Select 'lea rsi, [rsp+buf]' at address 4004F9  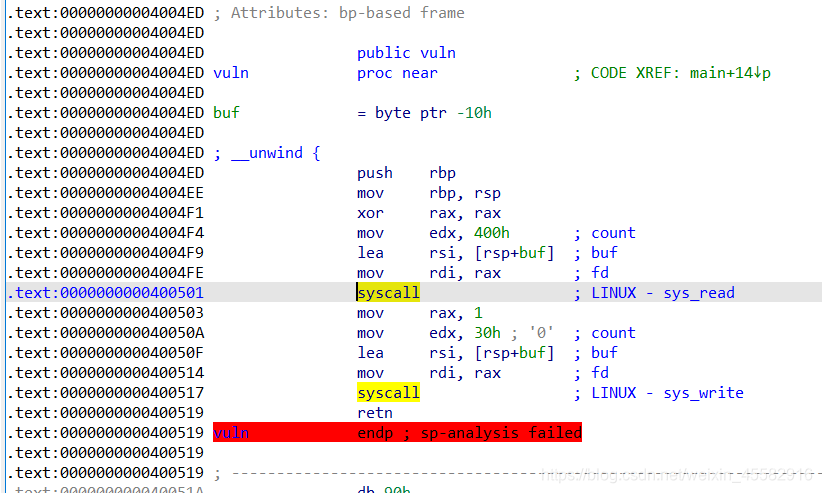click(456, 253)
